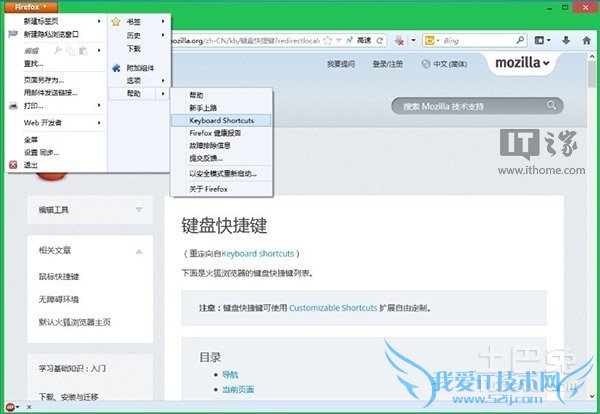Bookmark this page with the address bar star
Image resolution: width=600 pixels, height=414 pixels.
(x=328, y=41)
